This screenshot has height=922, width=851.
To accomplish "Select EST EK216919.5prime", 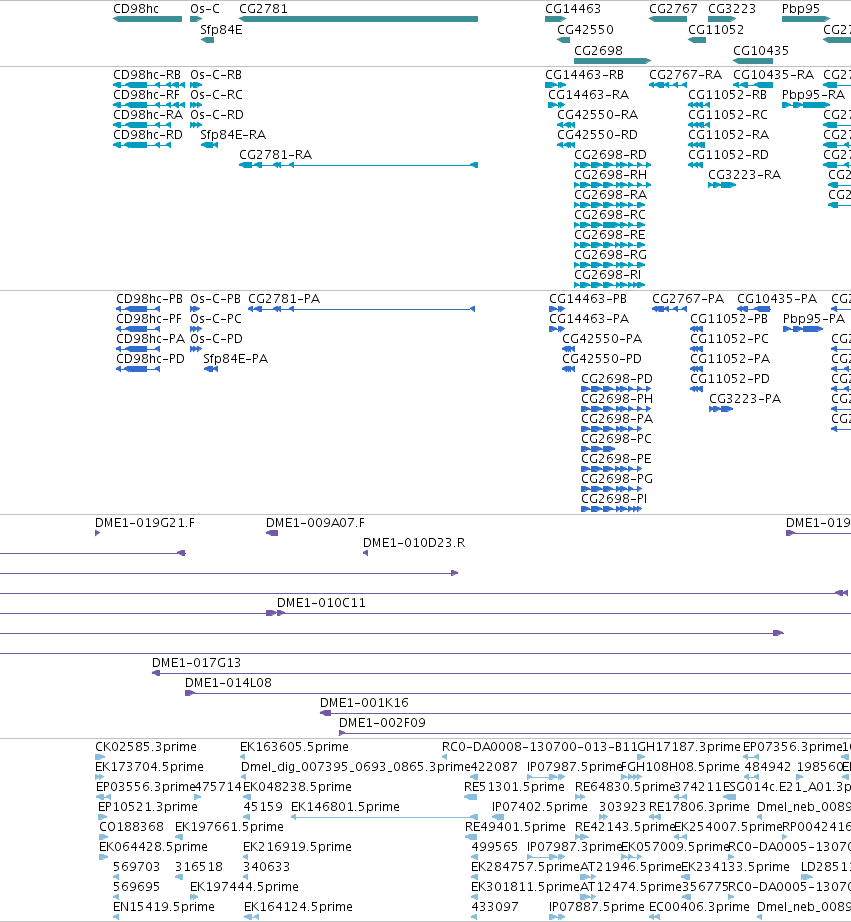I will (246, 857).
